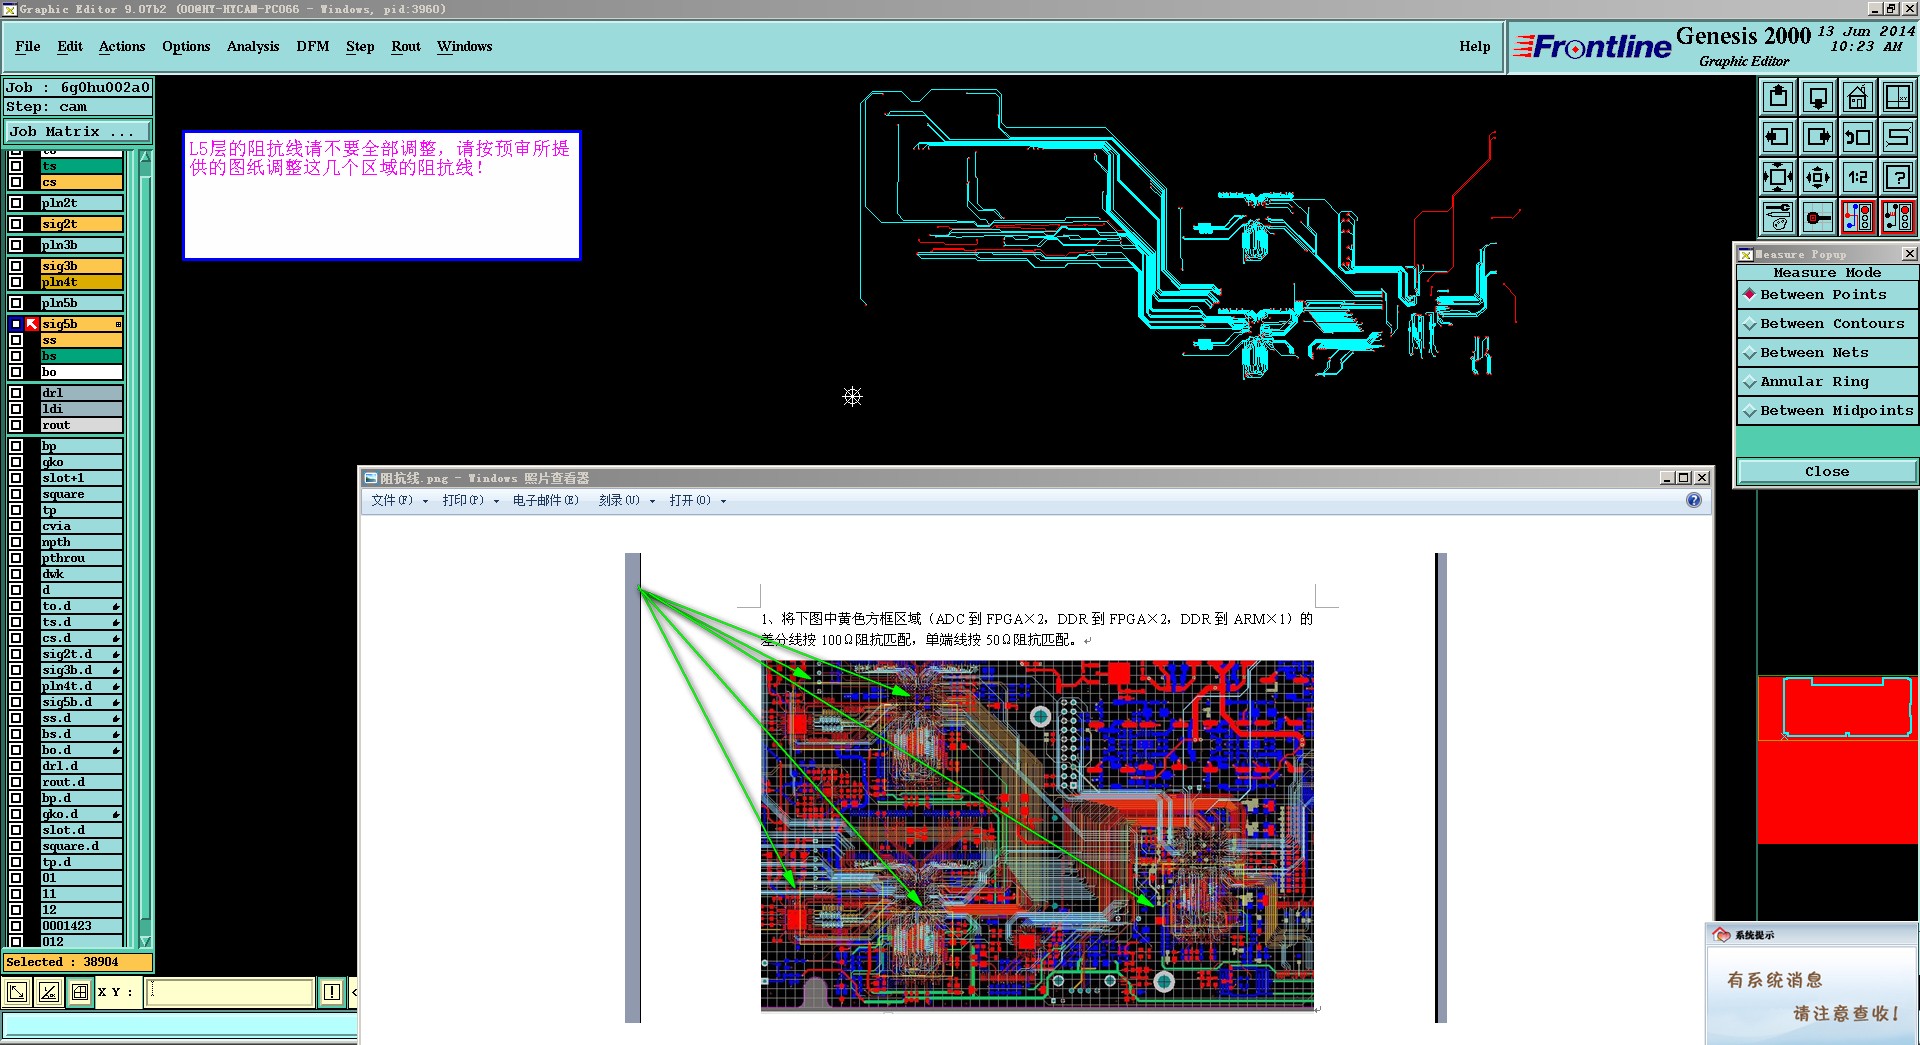The width and height of the screenshot is (1920, 1045).
Task: Click the exclamation mark button
Action: (332, 992)
